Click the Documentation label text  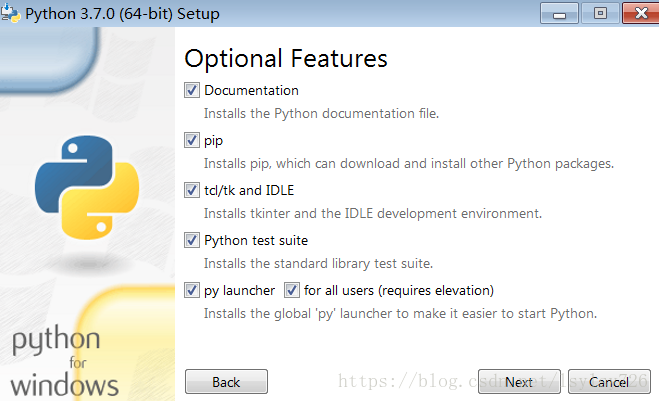click(251, 90)
